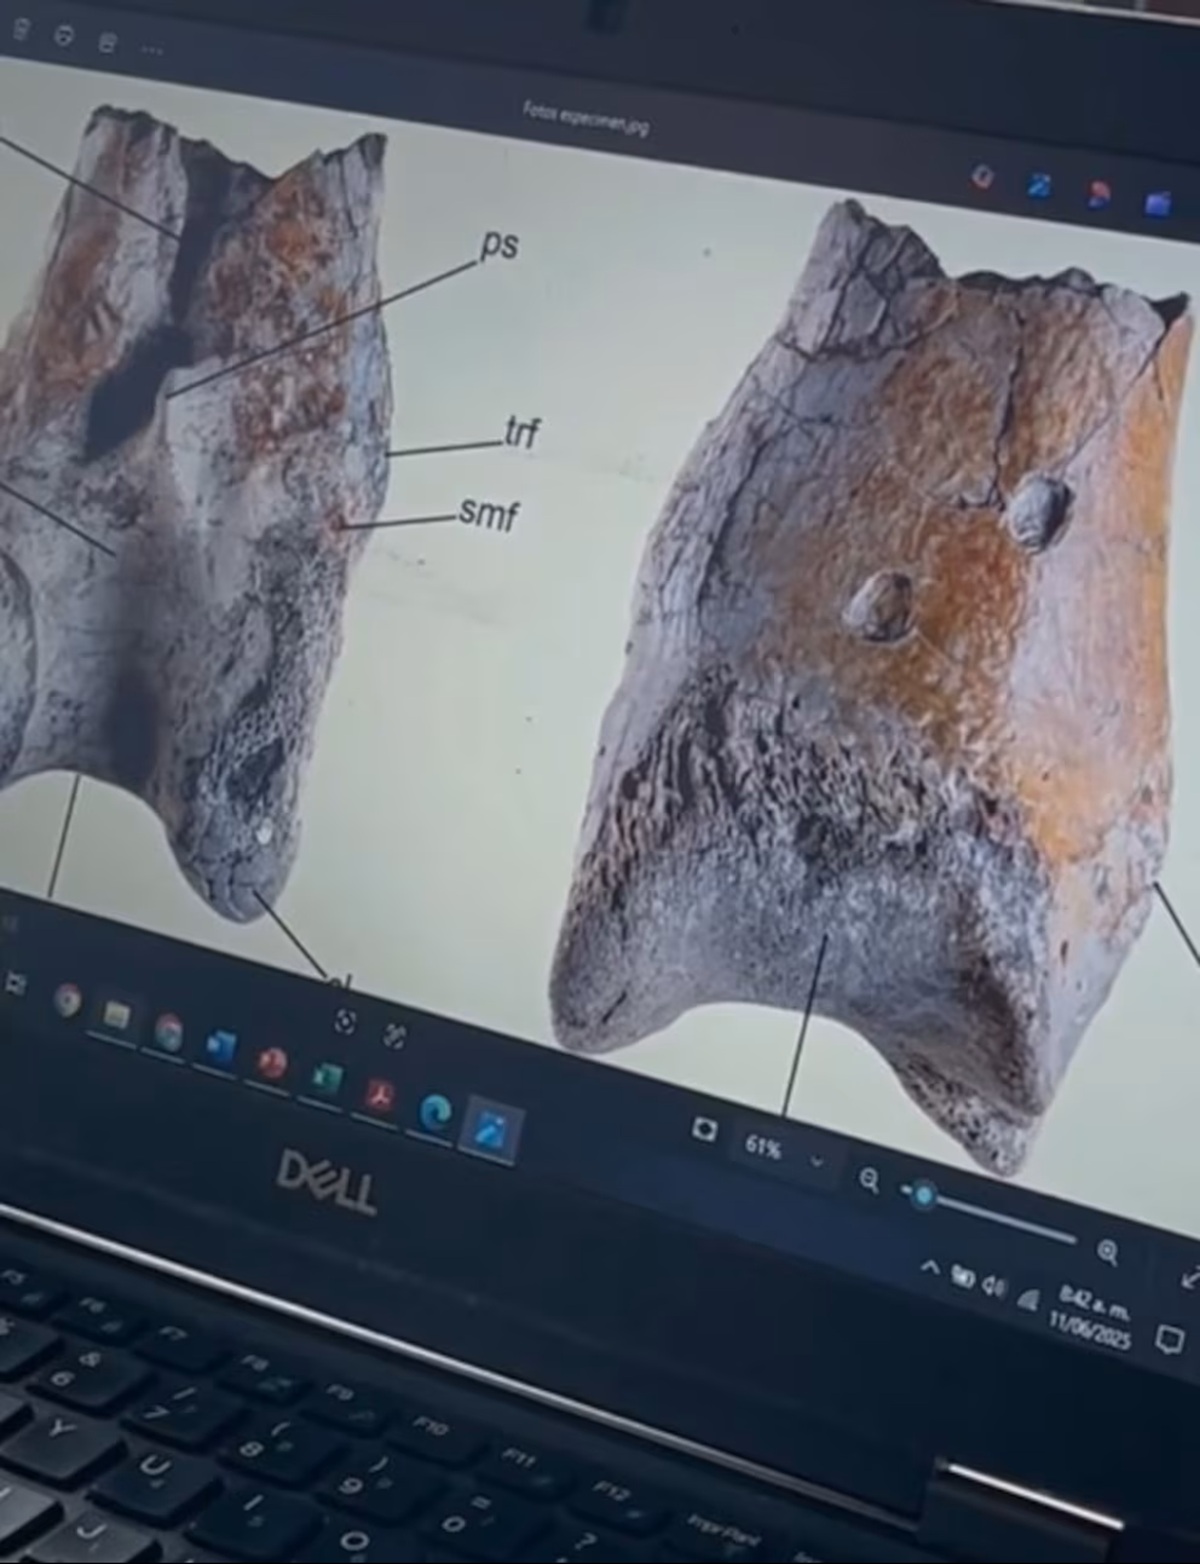Screen dimensions: 1200x1564
Task: Switch to Outlook in the taskbar
Action: (219, 1047)
